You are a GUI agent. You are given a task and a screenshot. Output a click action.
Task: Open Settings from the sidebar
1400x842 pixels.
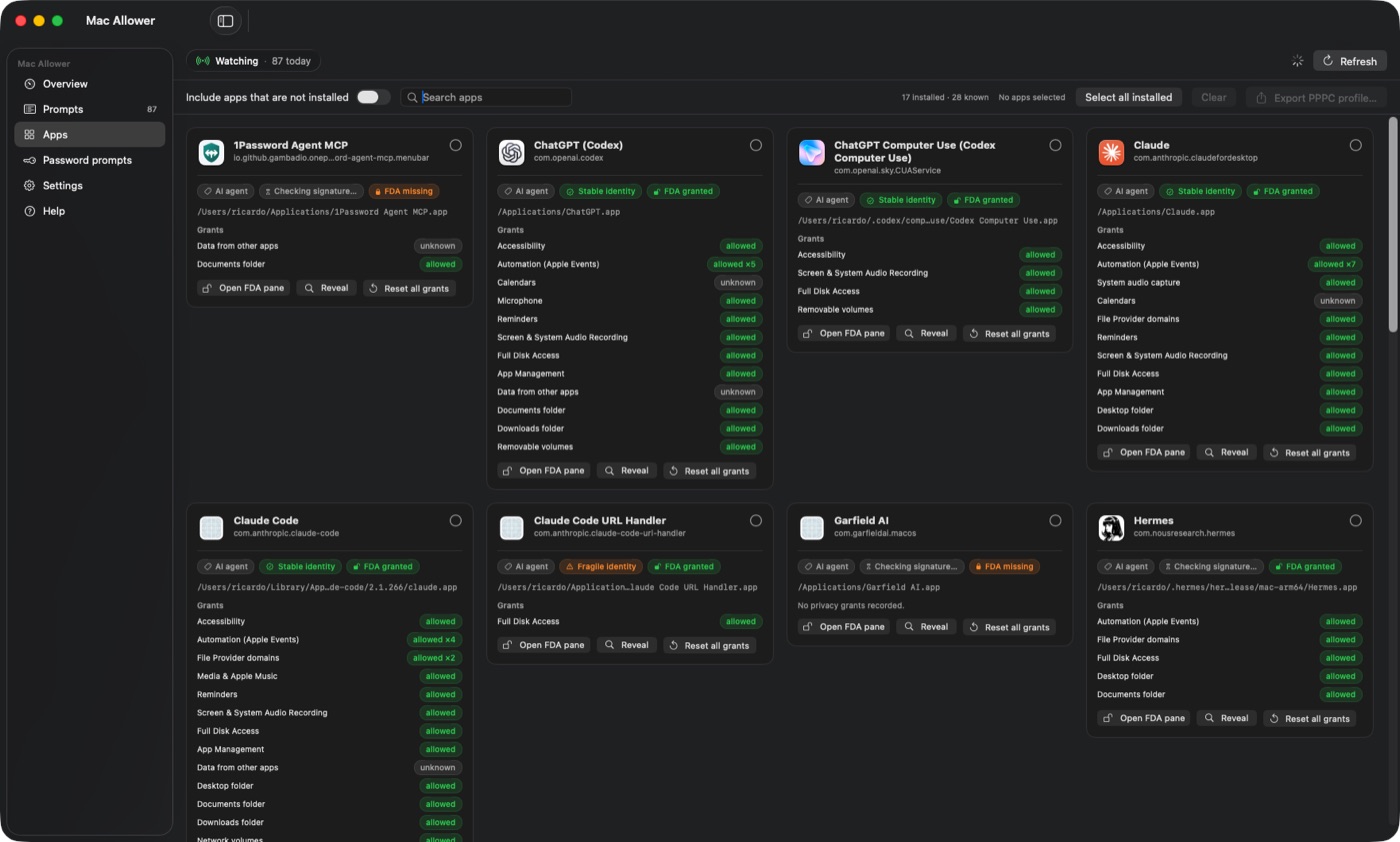90,185
